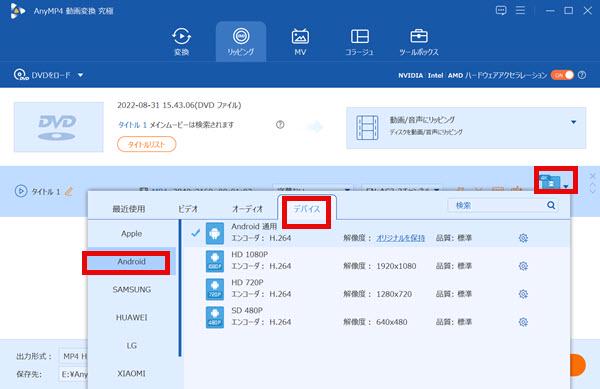Open the コラージュ collage tab

click(x=360, y=41)
